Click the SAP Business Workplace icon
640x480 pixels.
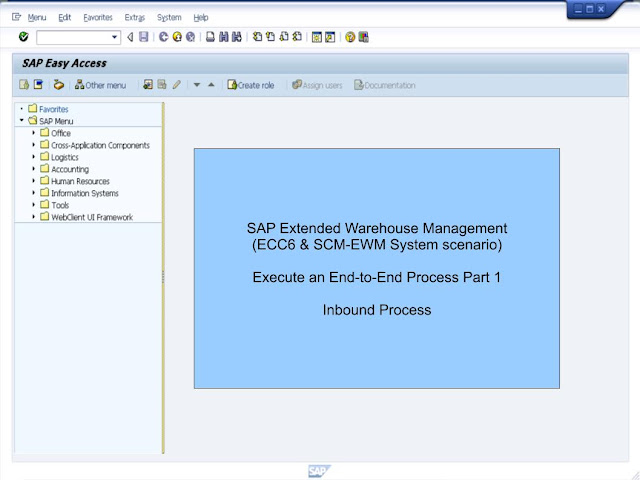59,84
